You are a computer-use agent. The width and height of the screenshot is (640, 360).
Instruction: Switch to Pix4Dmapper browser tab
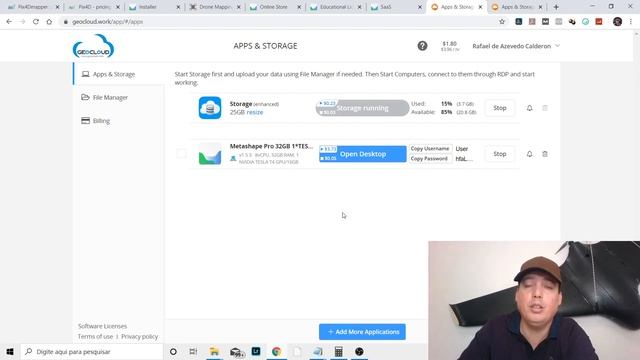pos(32,7)
